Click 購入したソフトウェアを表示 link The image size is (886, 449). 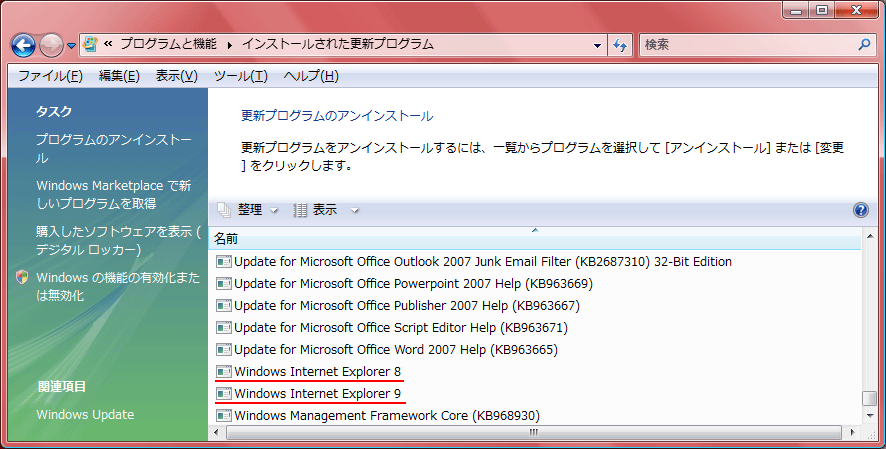click(x=118, y=240)
